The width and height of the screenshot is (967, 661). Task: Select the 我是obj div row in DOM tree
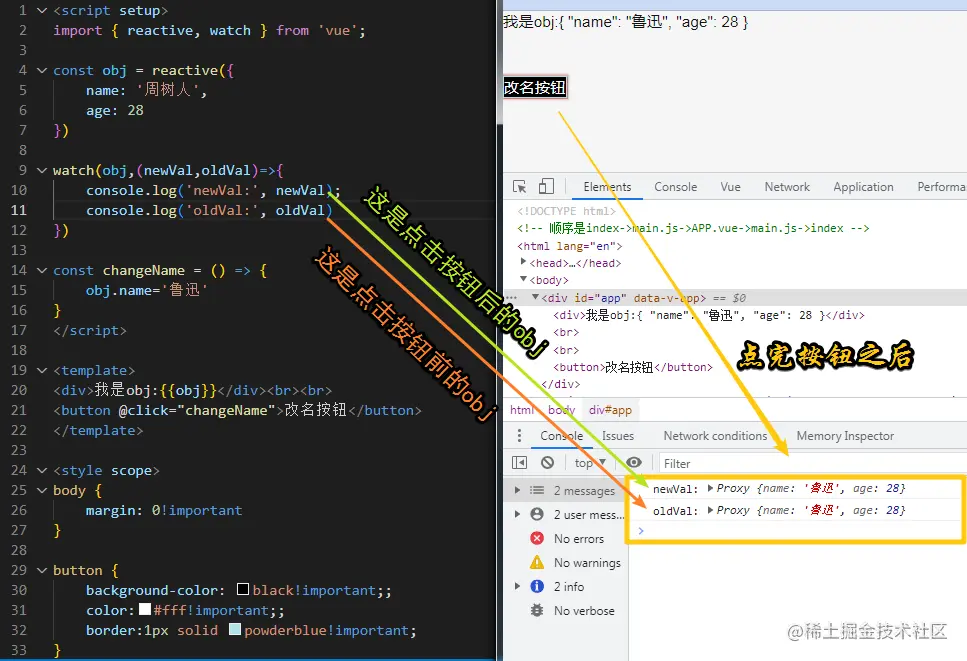click(709, 316)
